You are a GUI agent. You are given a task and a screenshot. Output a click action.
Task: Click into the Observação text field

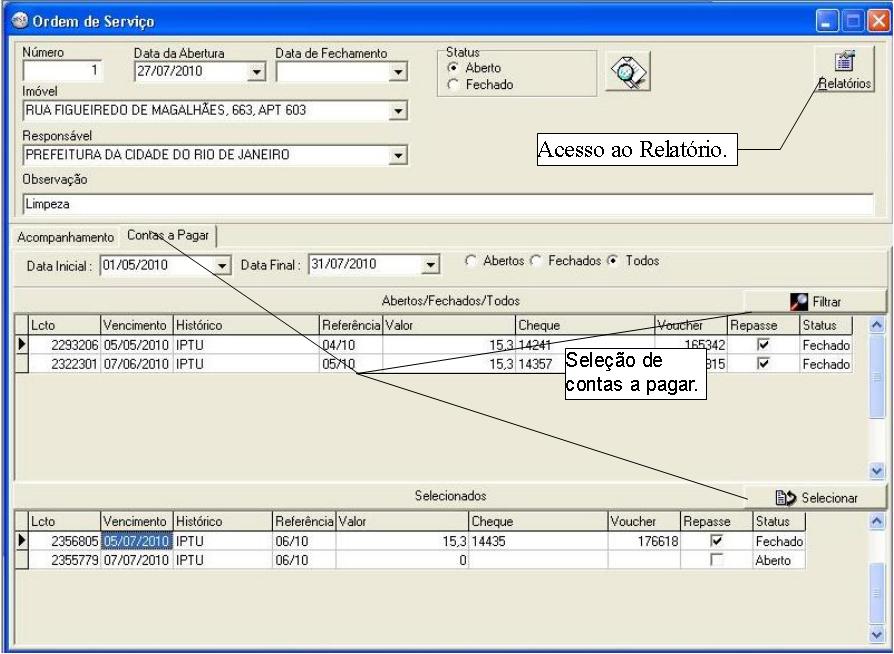445,204
